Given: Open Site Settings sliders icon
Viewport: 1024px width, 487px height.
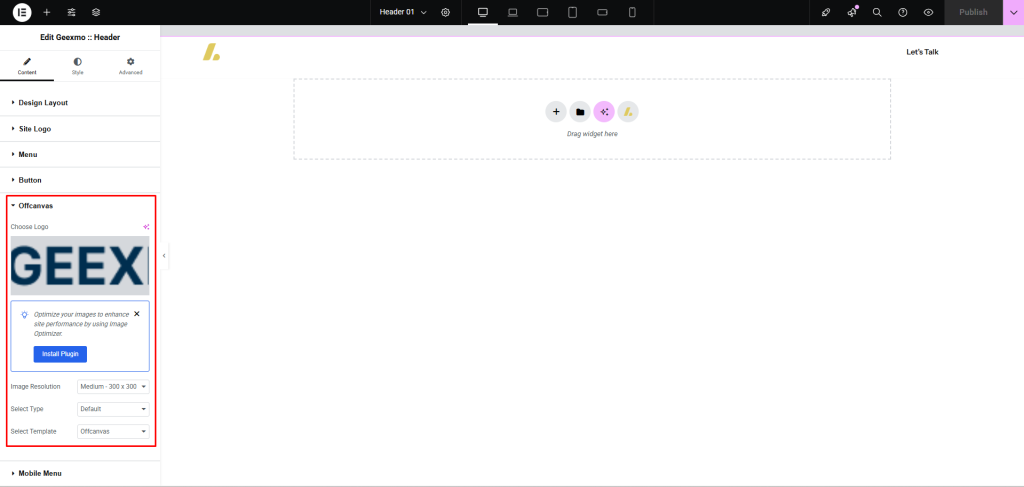Looking at the screenshot, I should (71, 12).
